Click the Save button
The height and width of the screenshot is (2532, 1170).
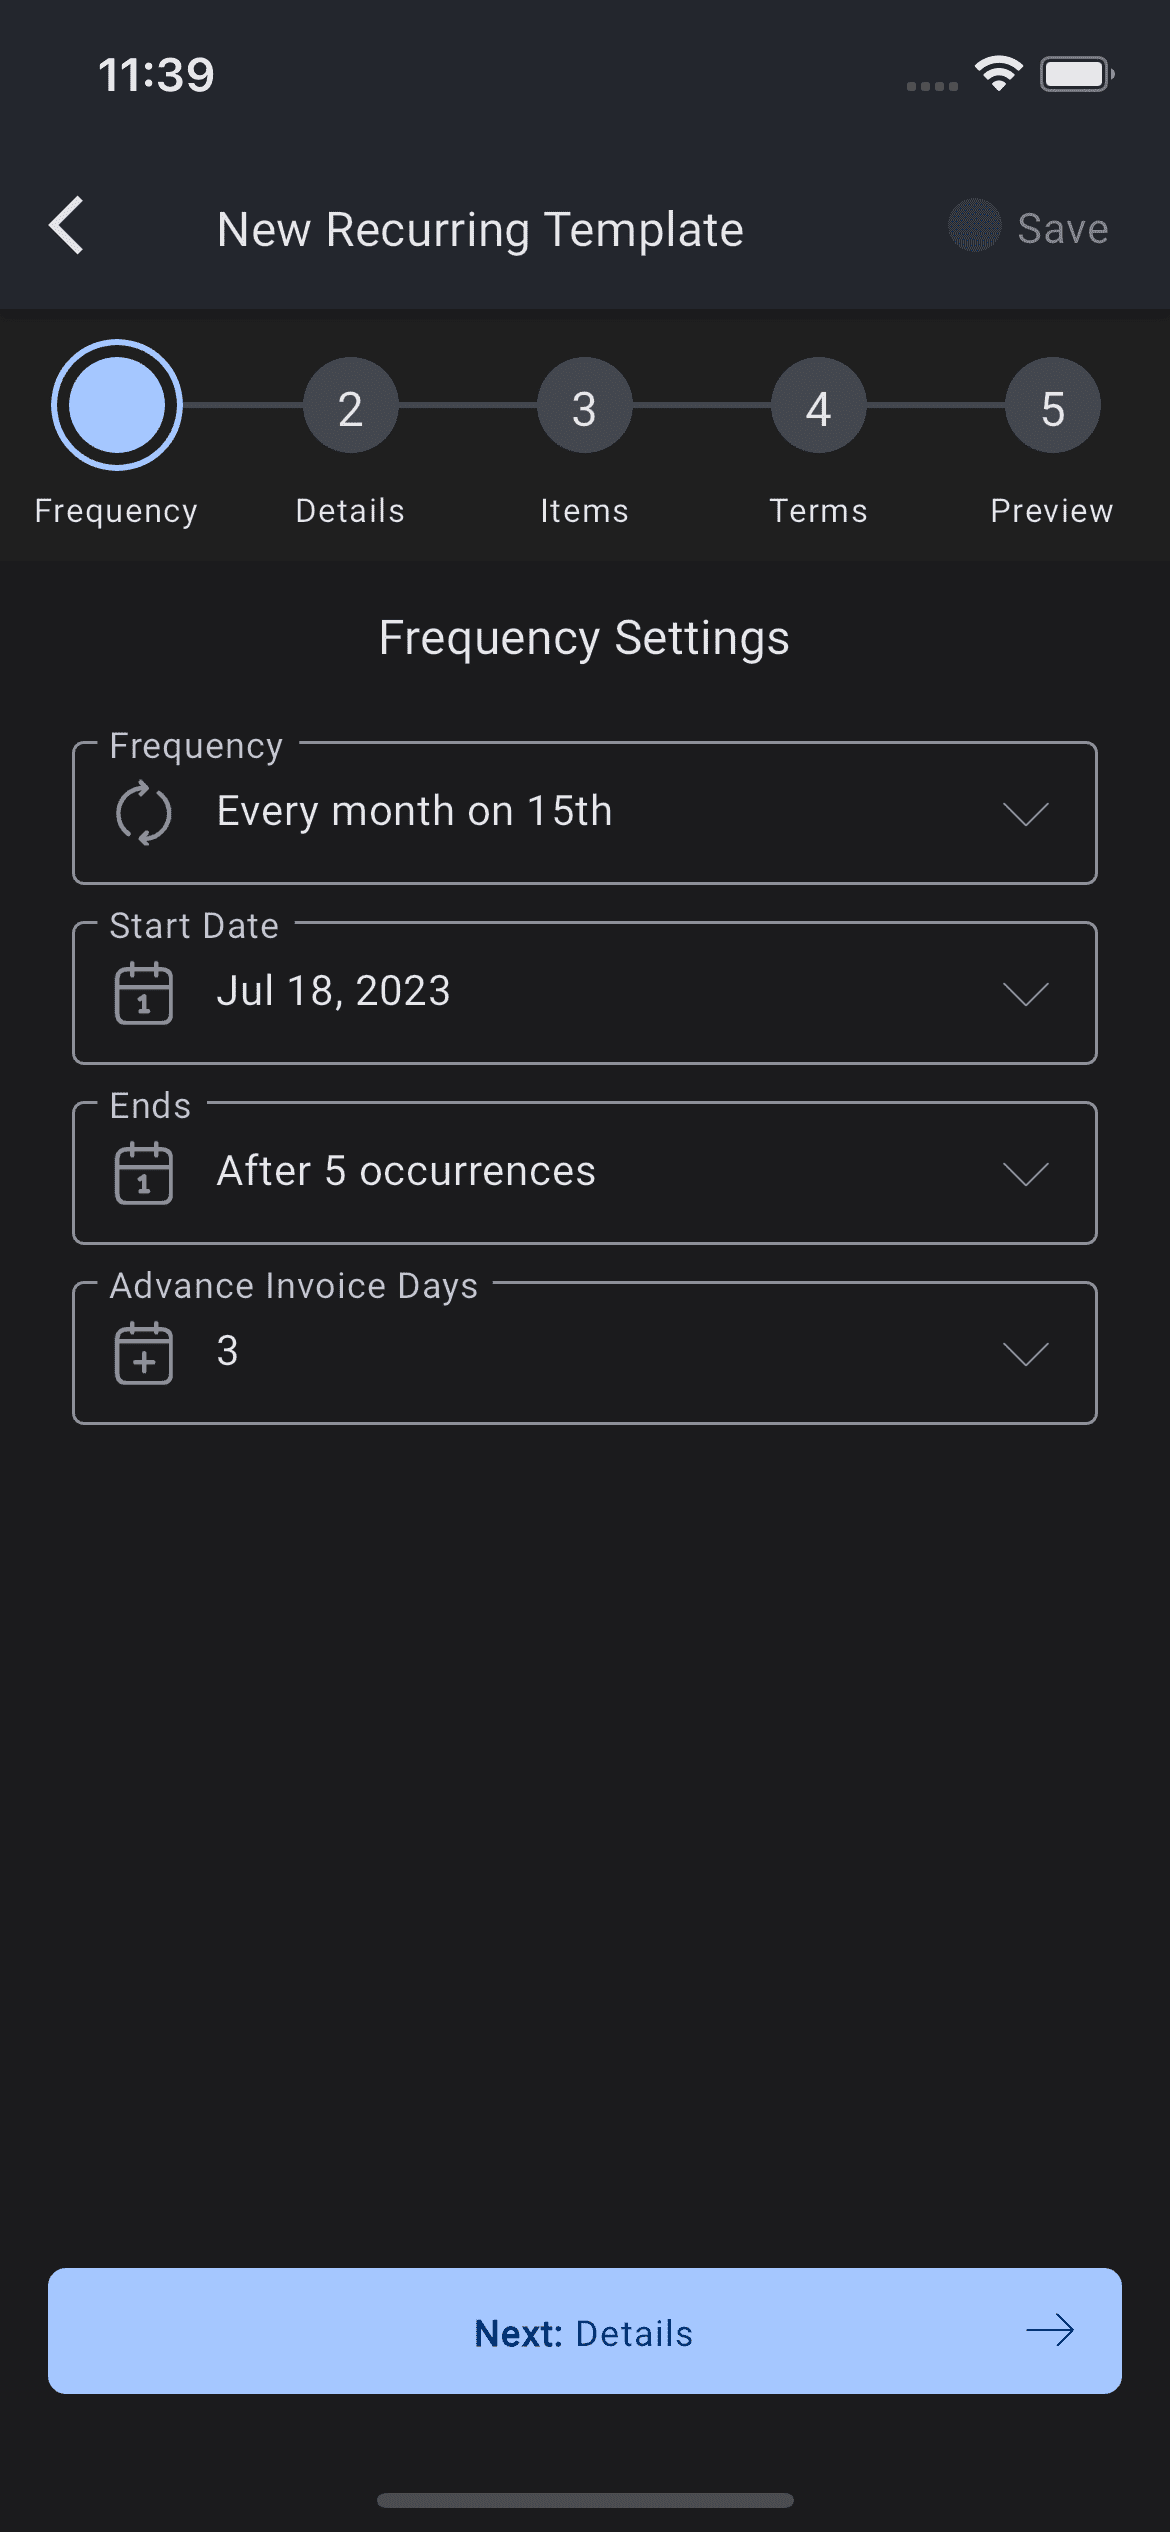(x=1062, y=229)
